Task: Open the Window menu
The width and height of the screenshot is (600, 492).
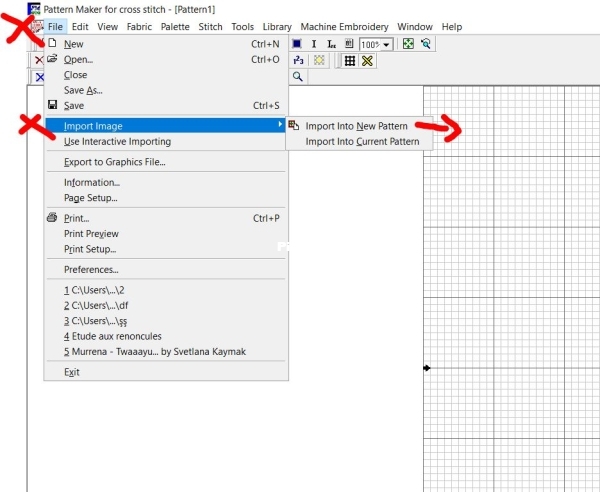Action: (415, 27)
